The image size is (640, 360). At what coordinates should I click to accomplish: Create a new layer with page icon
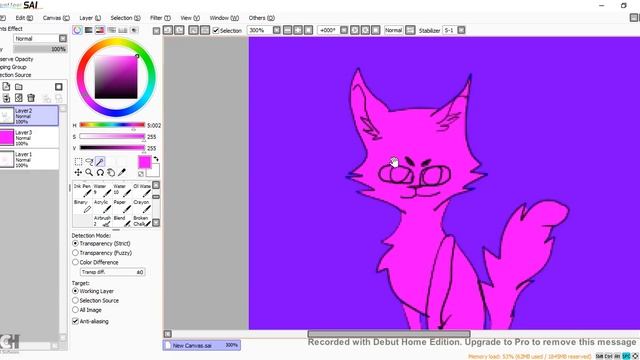pyautogui.click(x=6, y=87)
